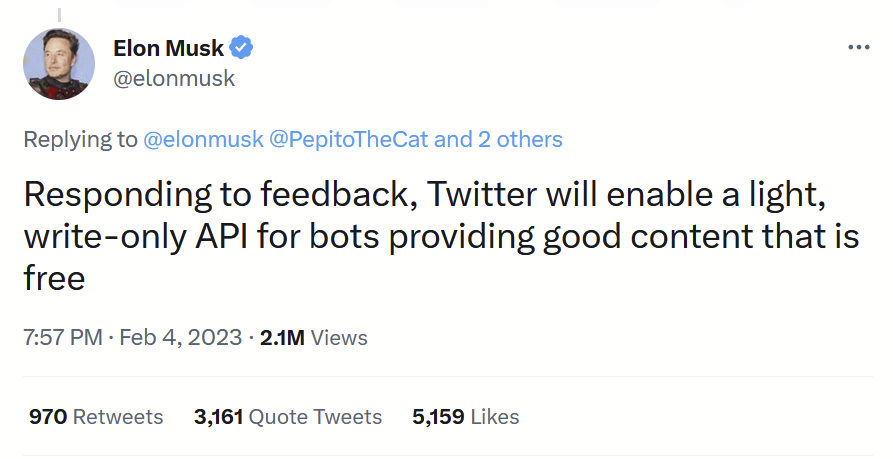Click the word "free" ending the tweet
The width and height of the screenshot is (893, 459).
pos(54,279)
